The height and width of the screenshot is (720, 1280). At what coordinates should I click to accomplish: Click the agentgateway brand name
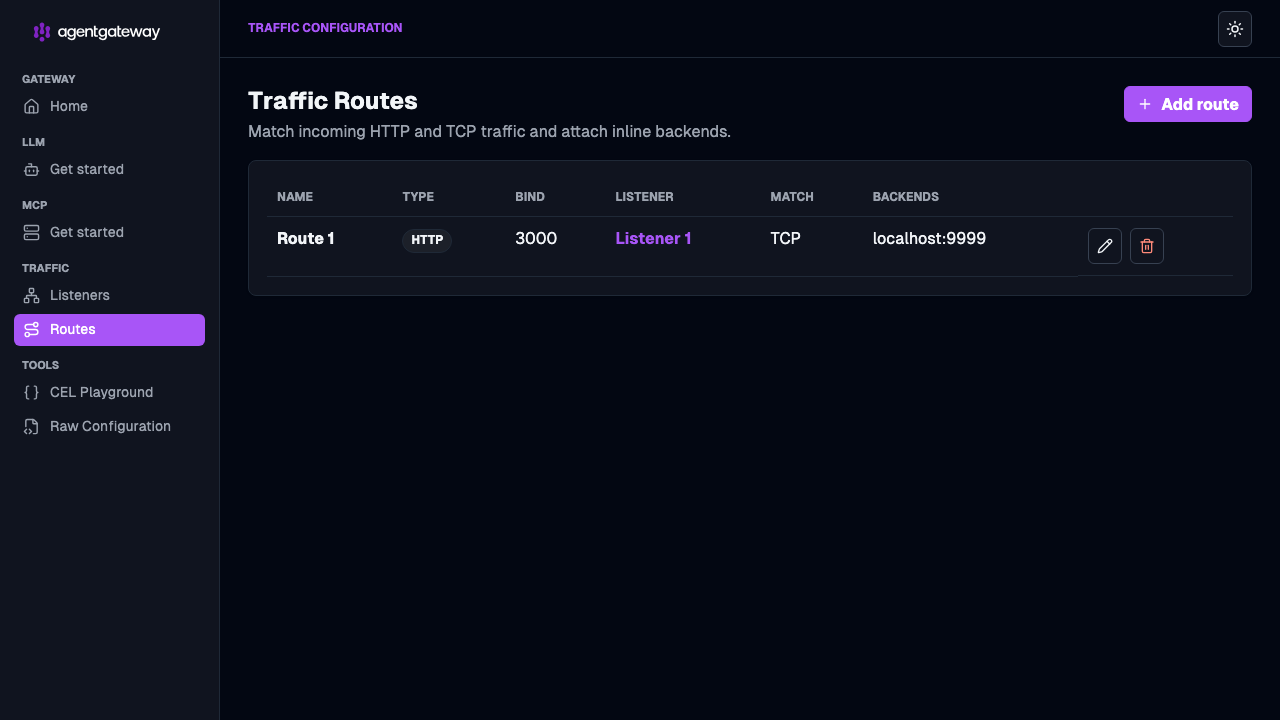point(109,32)
